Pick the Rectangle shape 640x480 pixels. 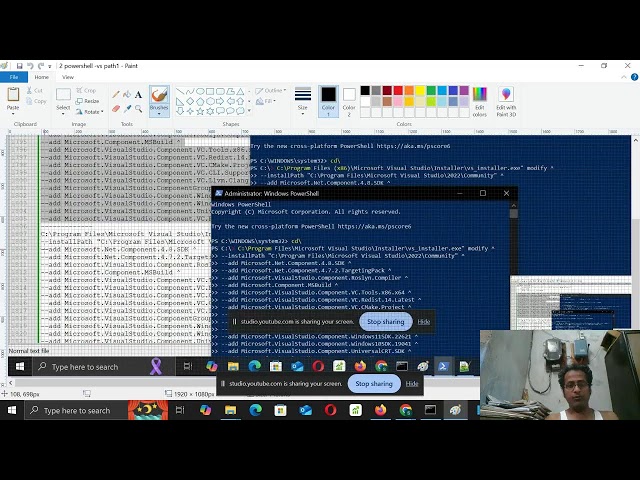point(210,91)
